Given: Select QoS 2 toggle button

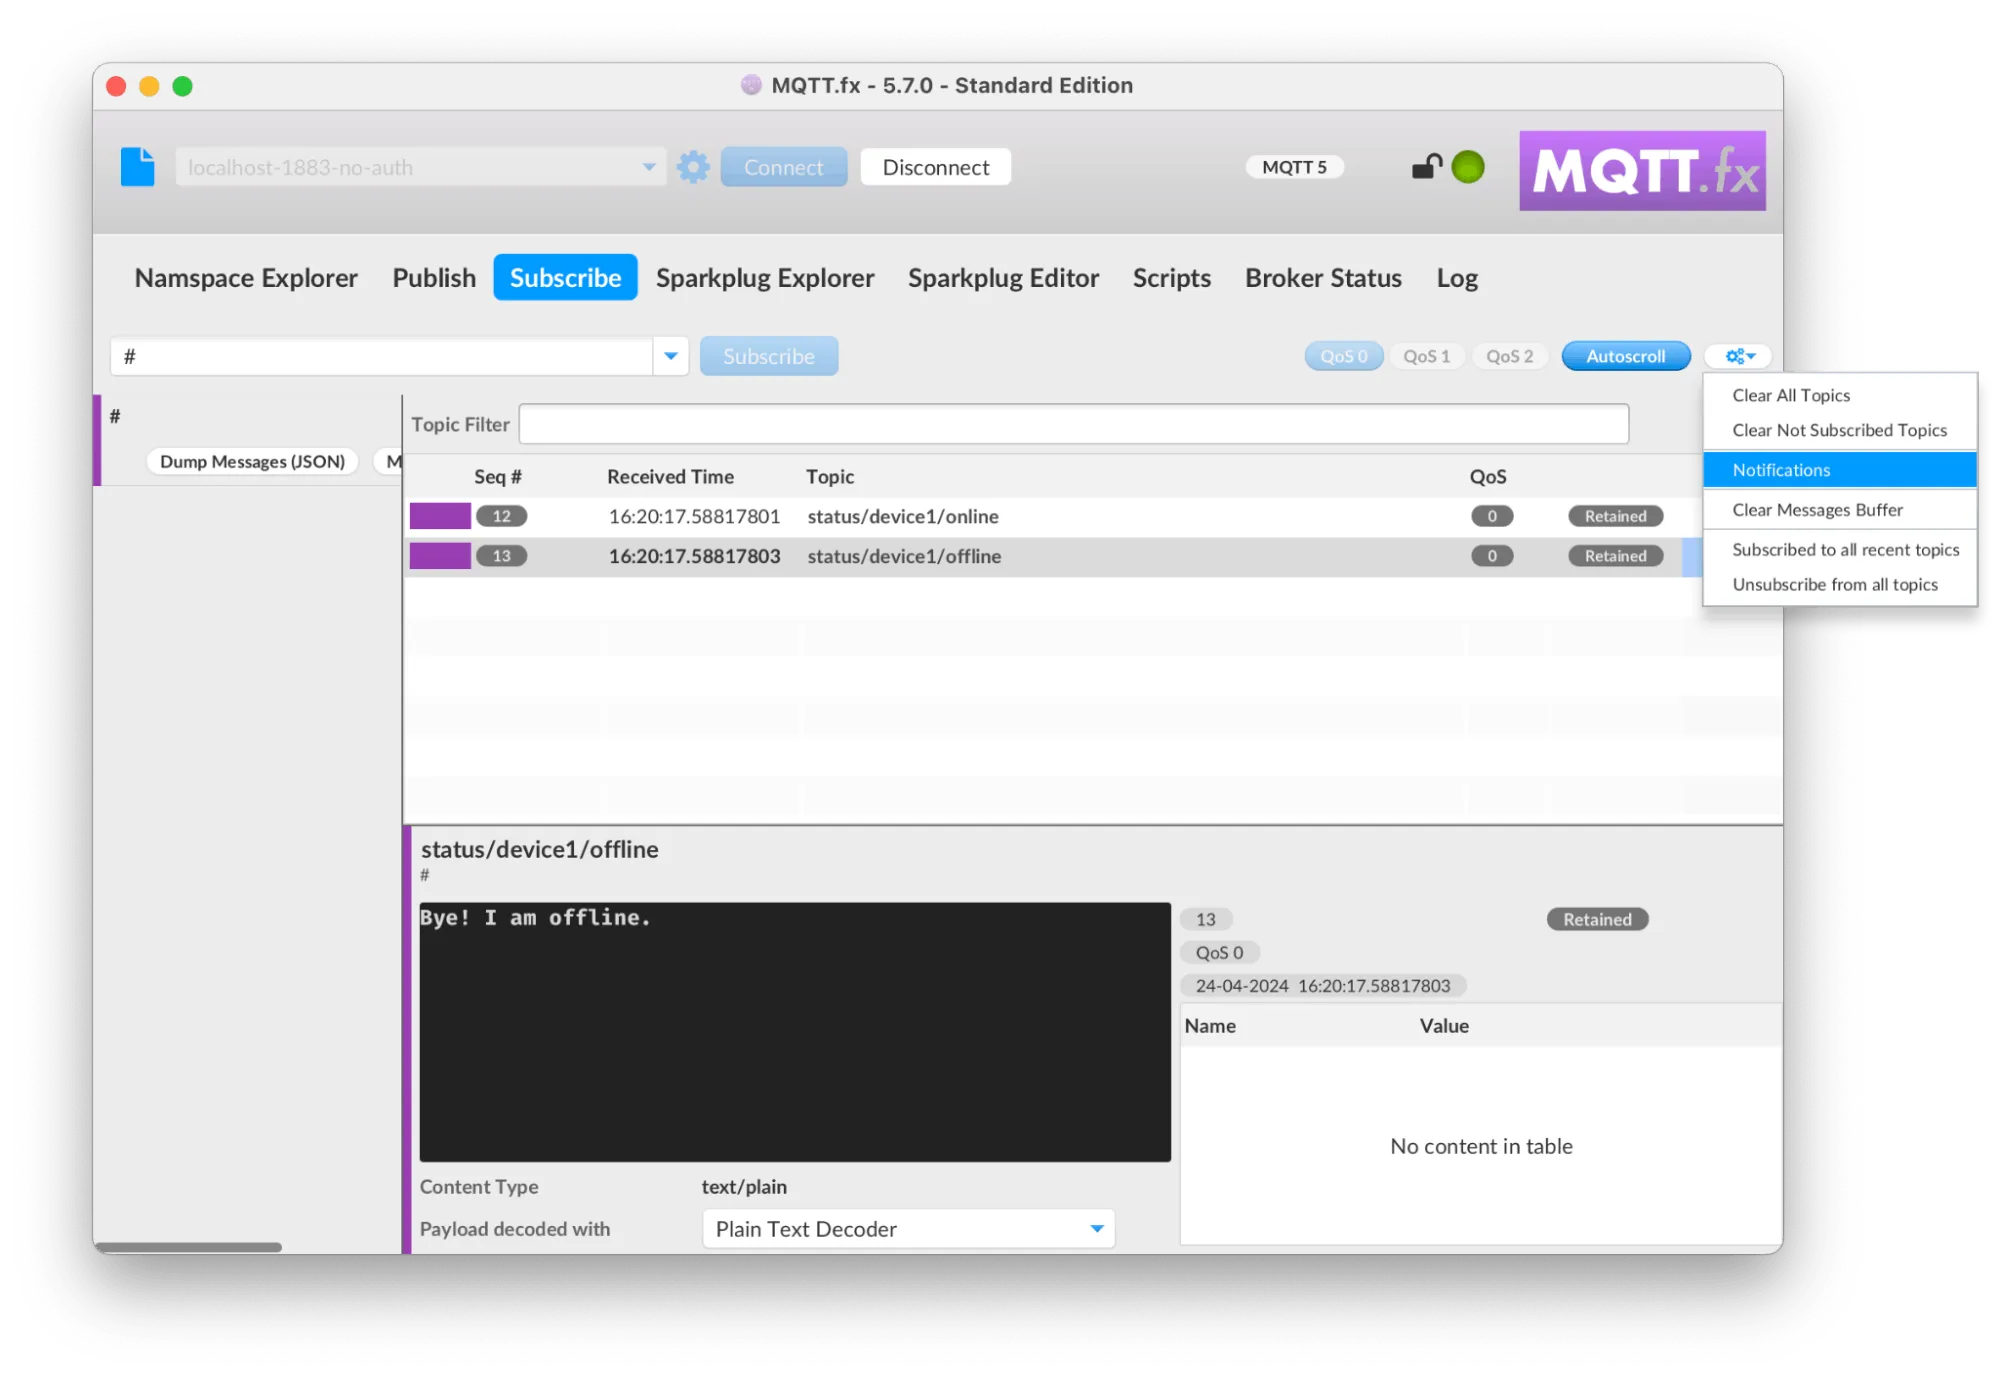Looking at the screenshot, I should pyautogui.click(x=1511, y=356).
